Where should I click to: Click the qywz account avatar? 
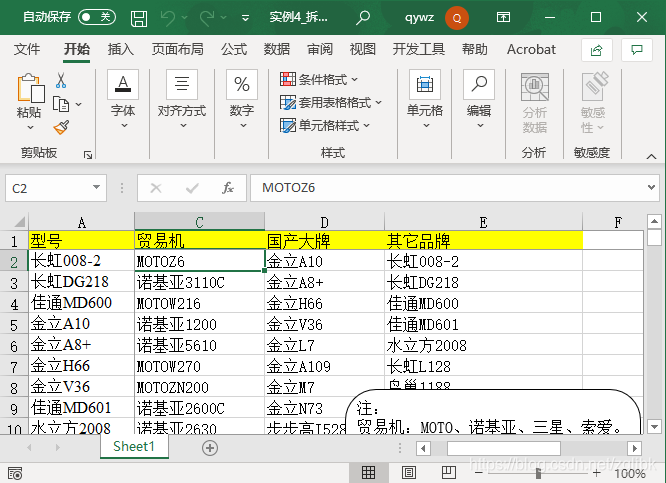[457, 18]
